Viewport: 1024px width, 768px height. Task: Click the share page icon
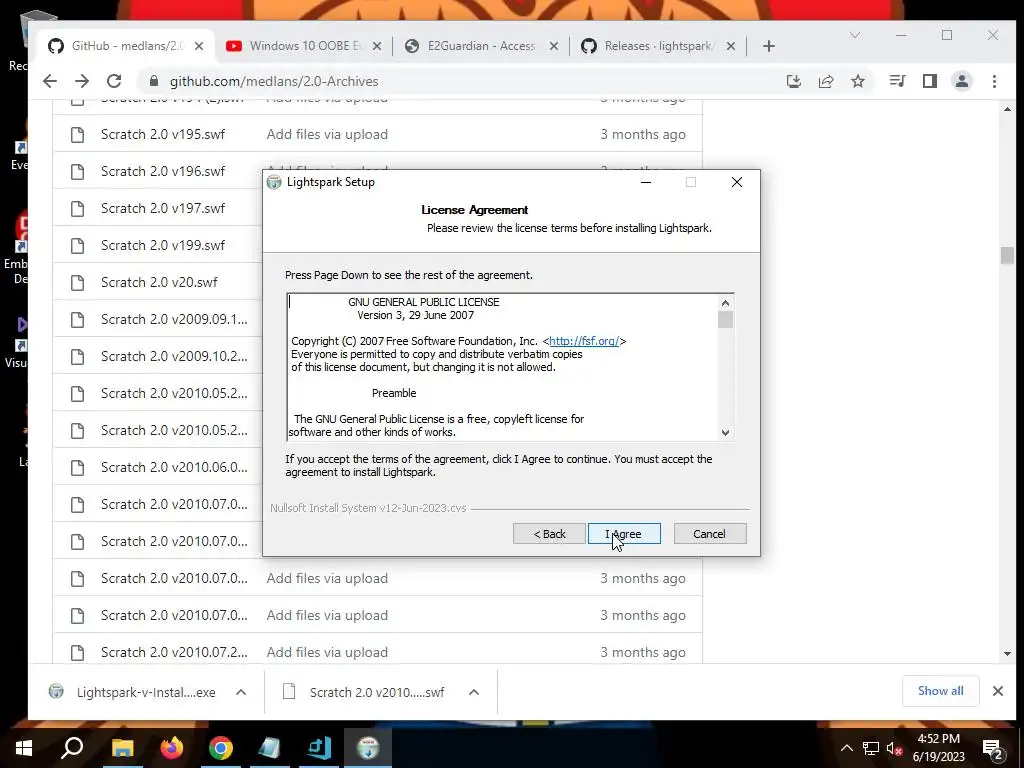[825, 81]
